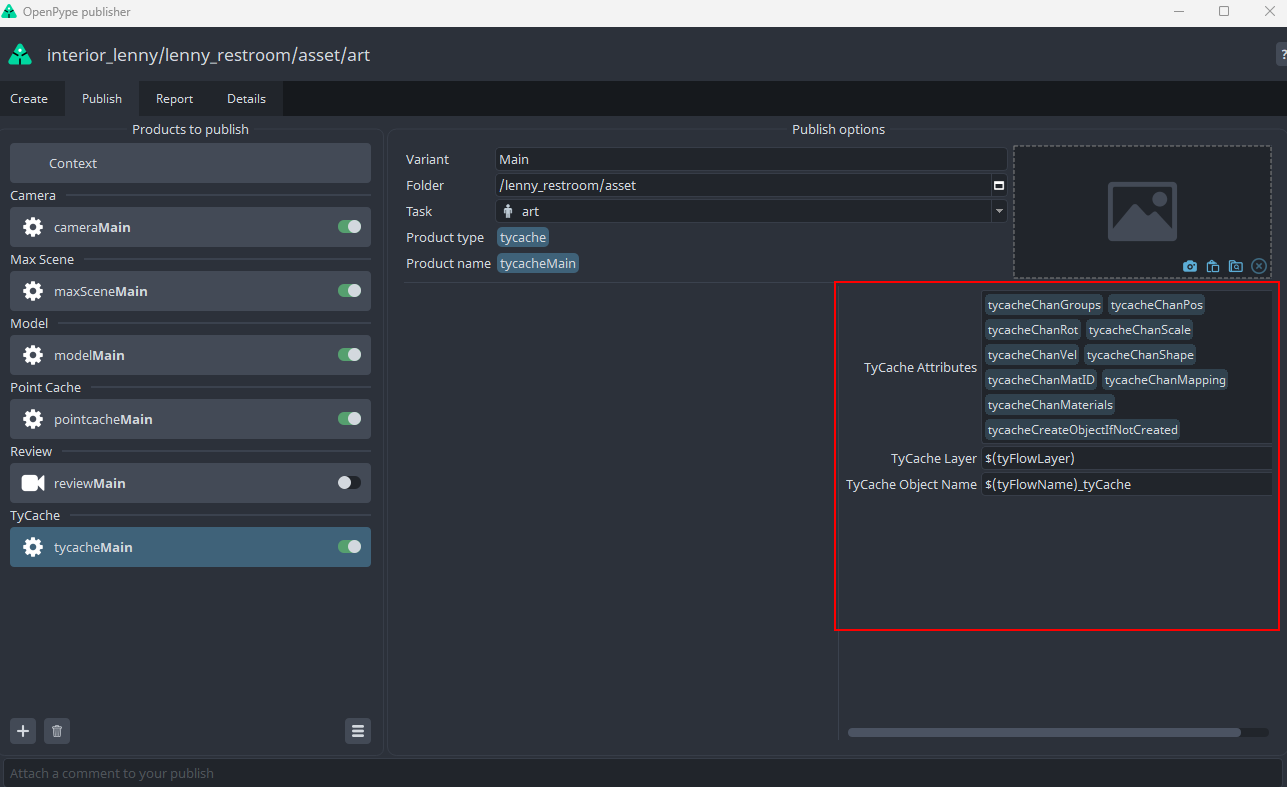Click the gear icon next to pointcacheMain

(x=33, y=419)
